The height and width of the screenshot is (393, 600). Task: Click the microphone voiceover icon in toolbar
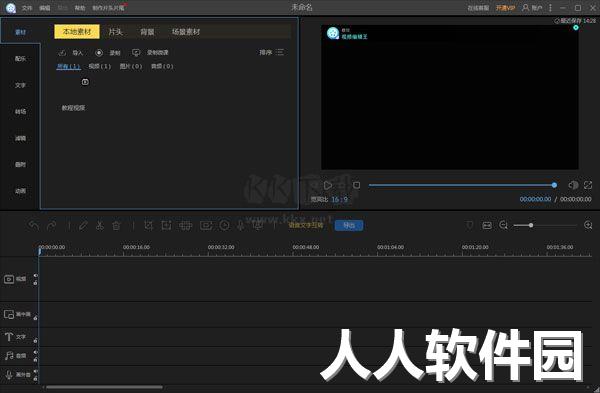tap(241, 225)
